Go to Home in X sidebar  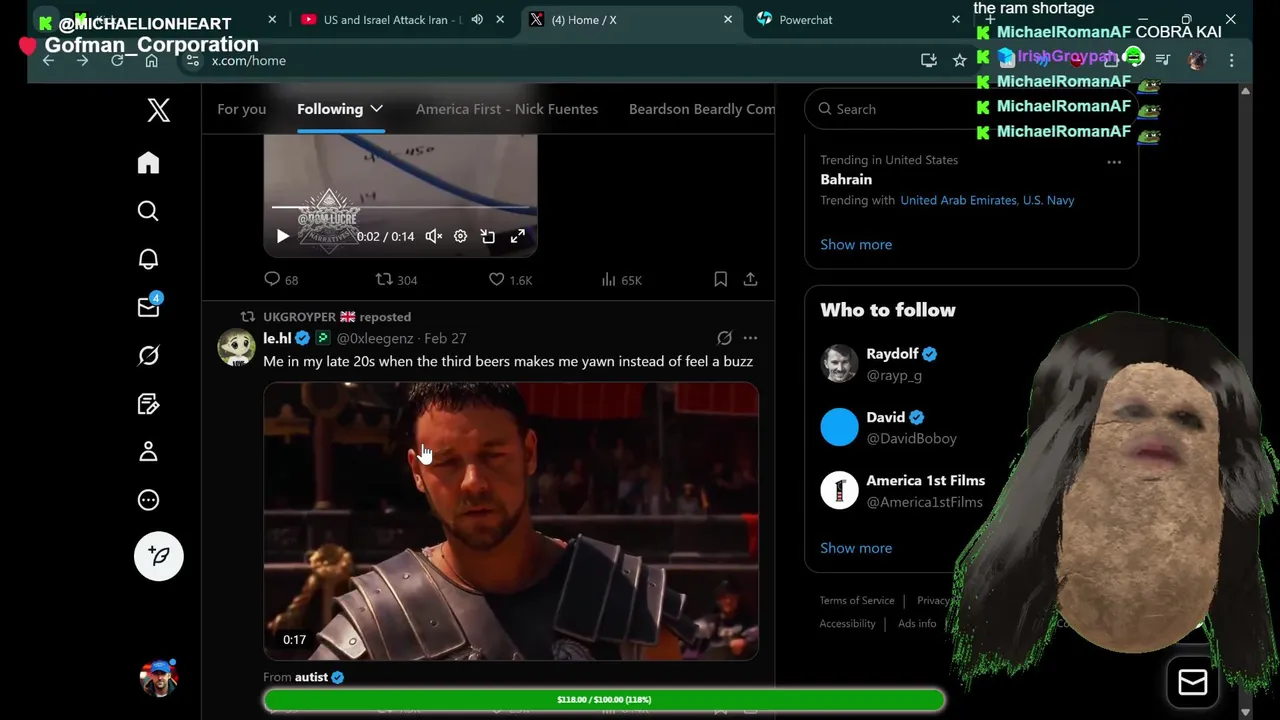[x=148, y=163]
